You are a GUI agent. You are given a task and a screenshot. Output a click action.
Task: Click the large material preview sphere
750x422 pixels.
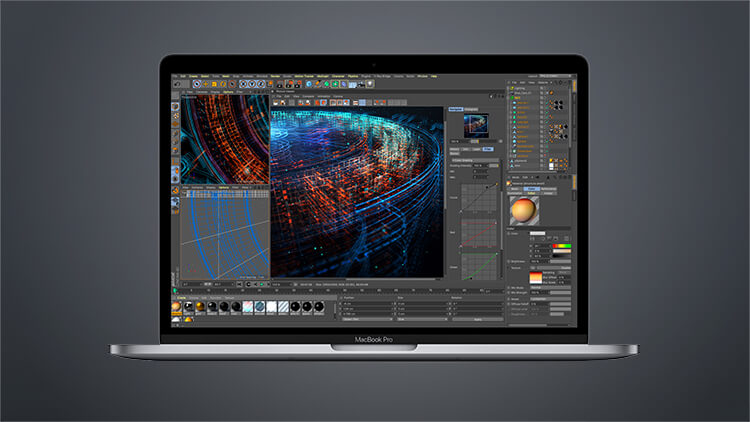point(523,211)
